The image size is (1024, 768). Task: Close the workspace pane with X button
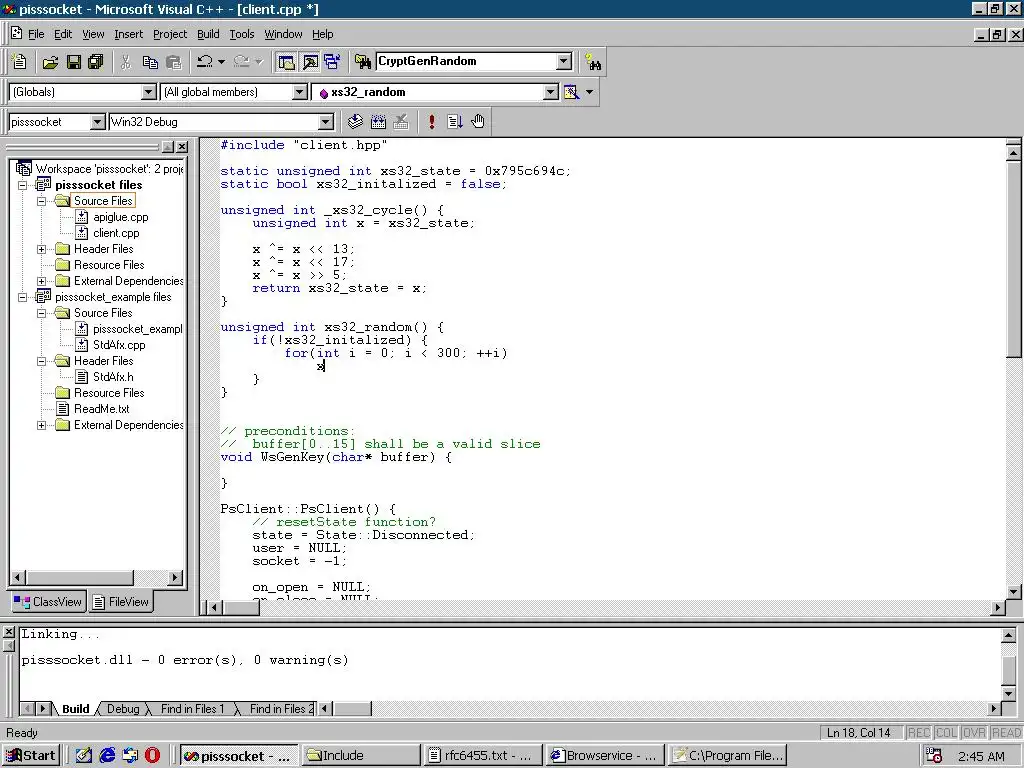click(182, 147)
